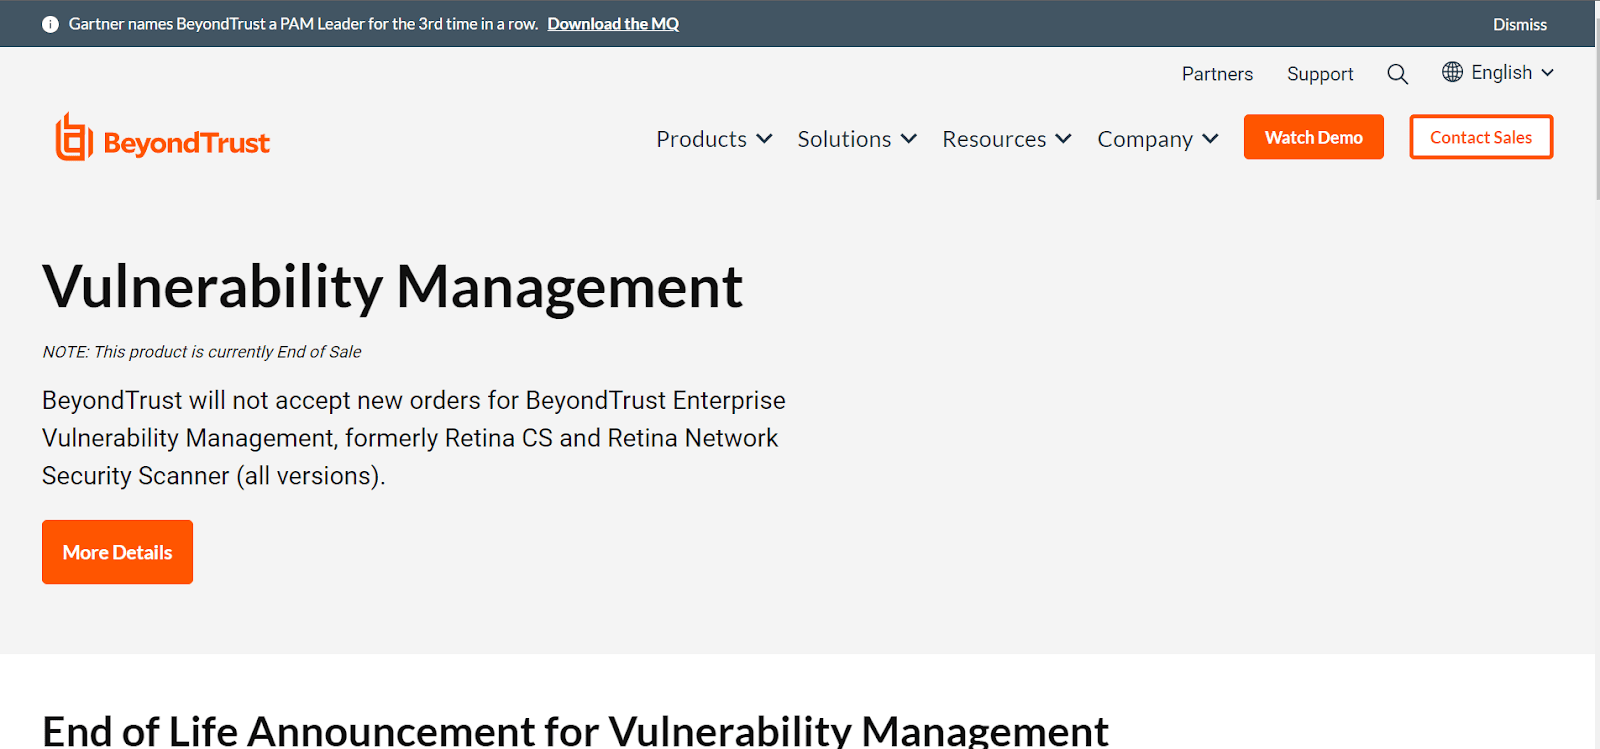Open the Products navigation item
The width and height of the screenshot is (1600, 749).
pyautogui.click(x=701, y=139)
